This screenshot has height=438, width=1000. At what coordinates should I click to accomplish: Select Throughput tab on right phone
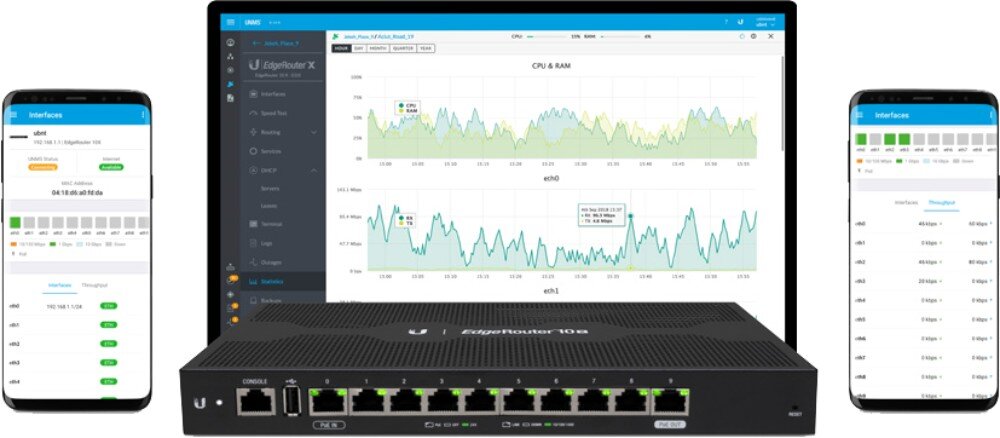[942, 202]
